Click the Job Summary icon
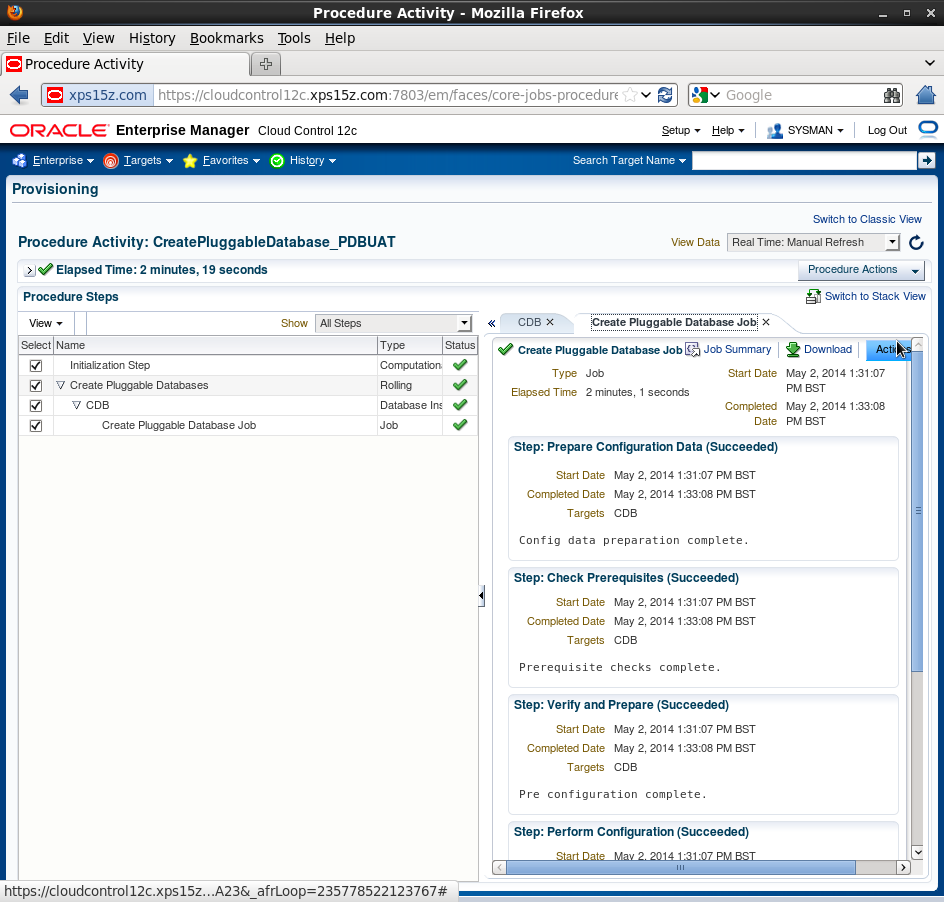Viewport: 944px width, 902px height. tap(692, 349)
